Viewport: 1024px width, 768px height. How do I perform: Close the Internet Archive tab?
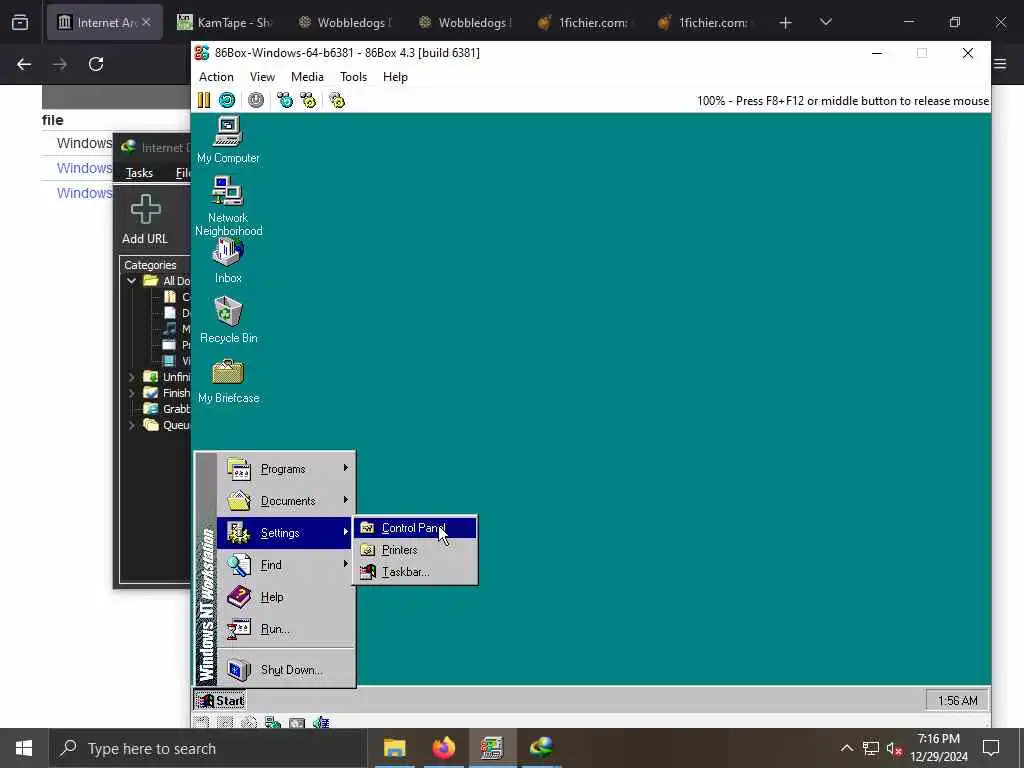[146, 22]
